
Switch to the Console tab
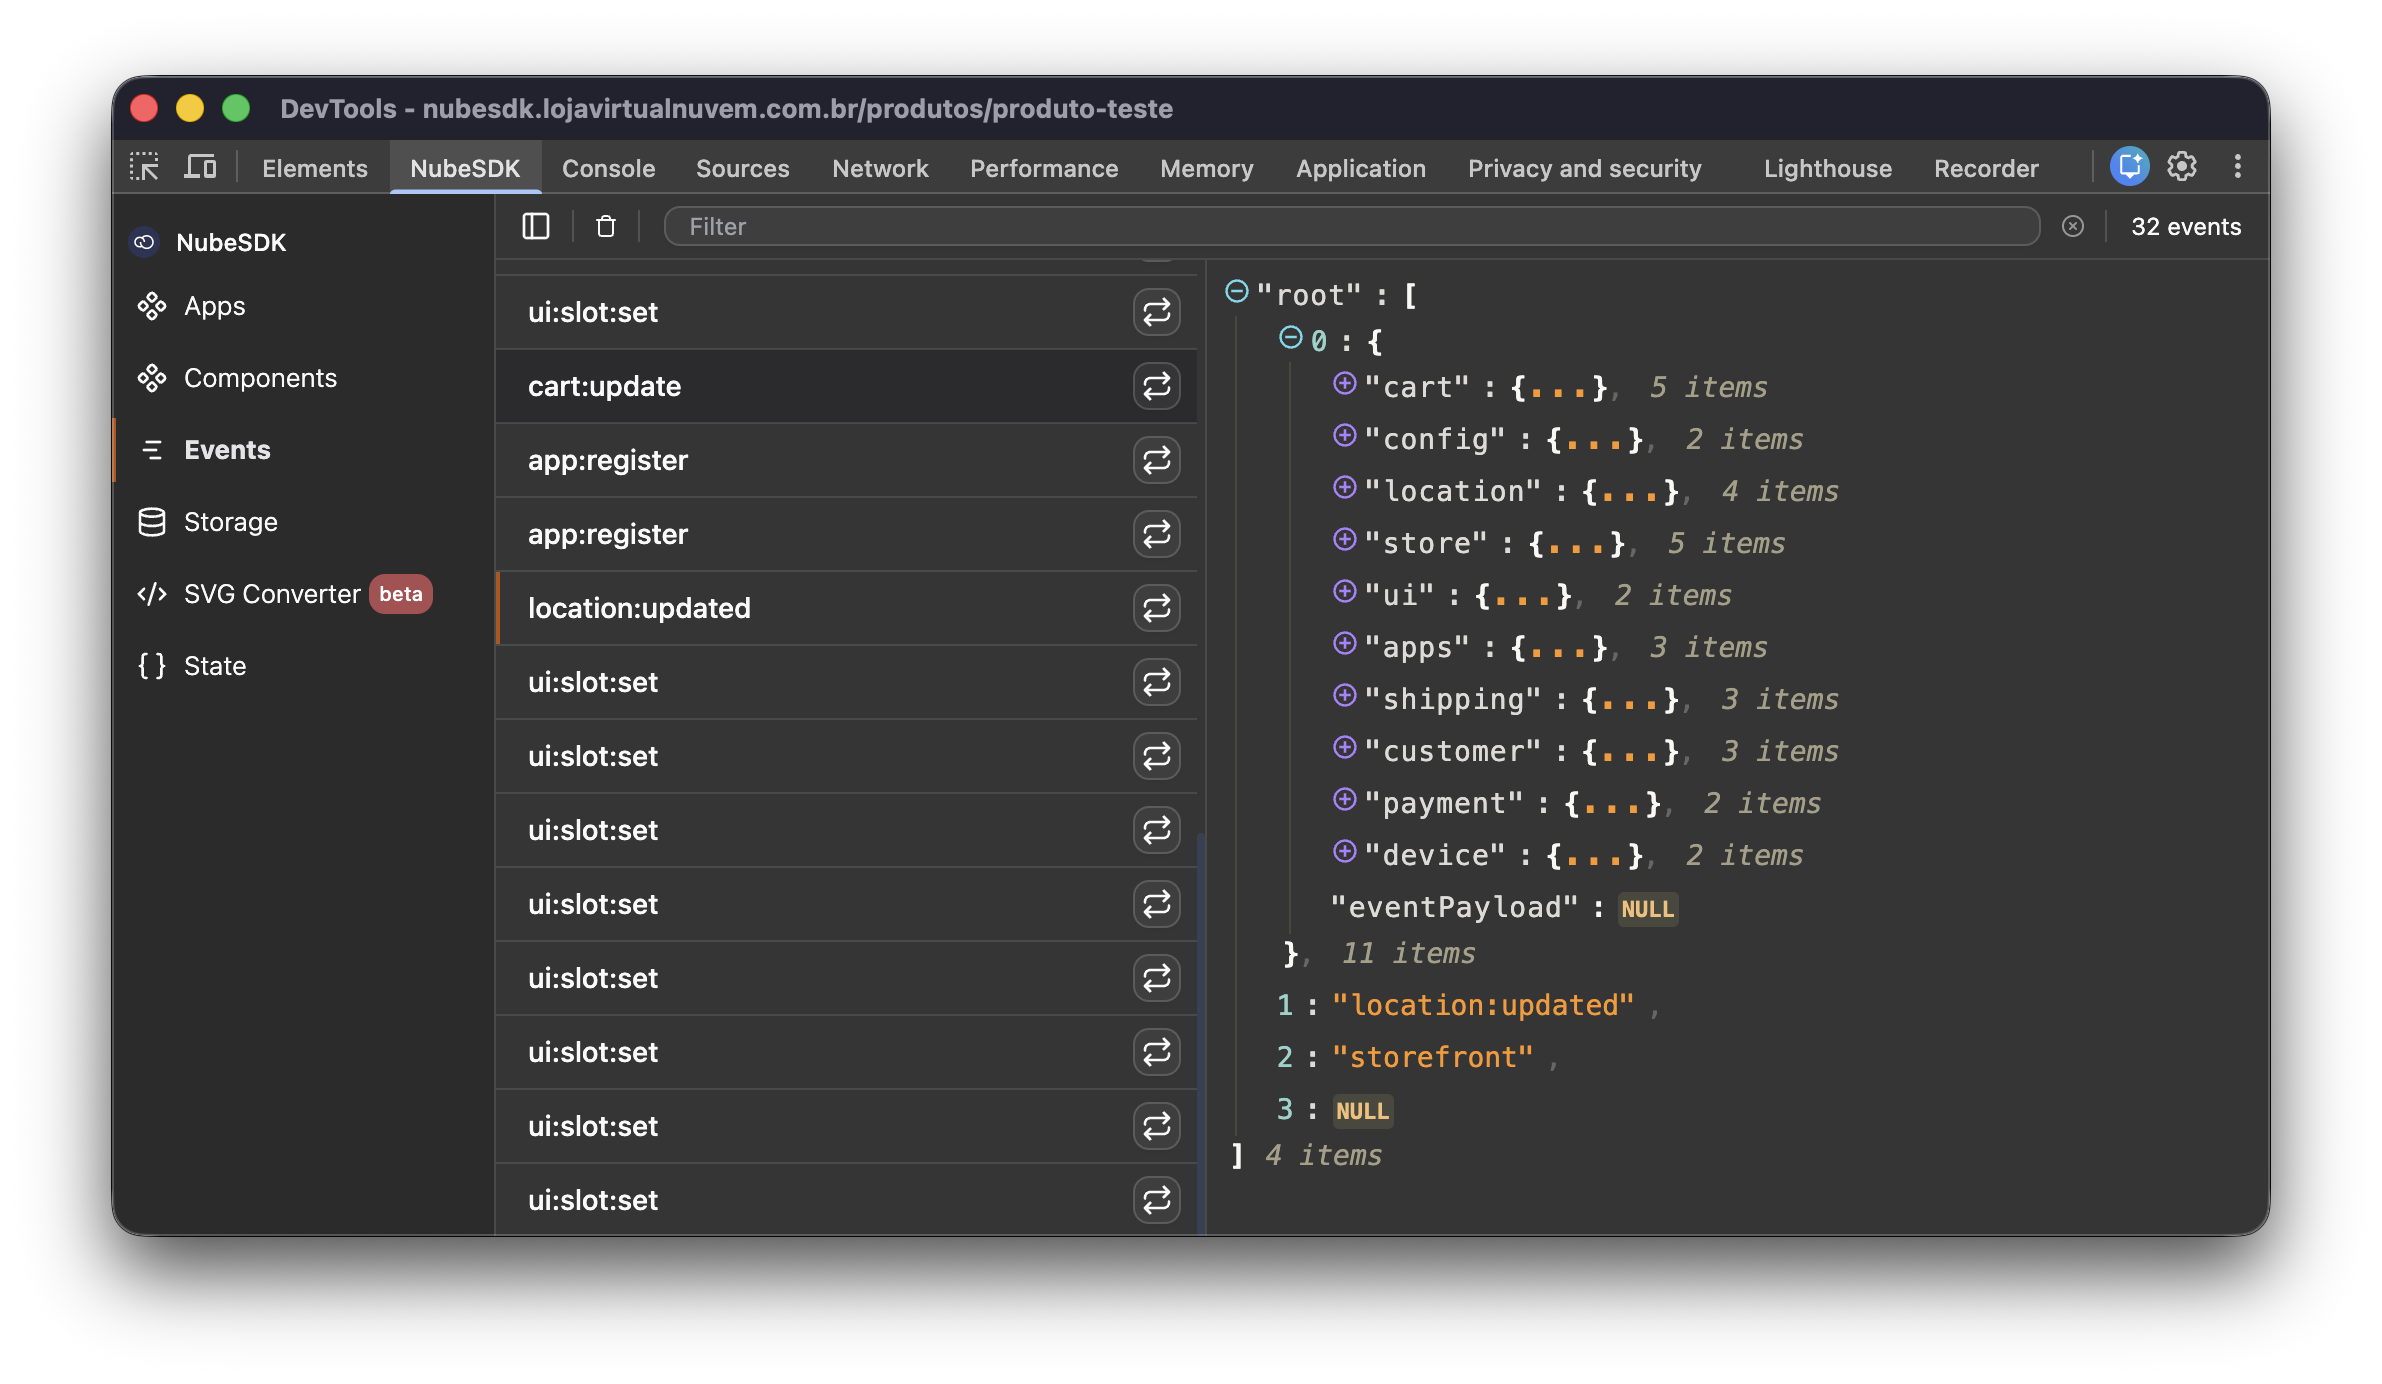point(608,168)
